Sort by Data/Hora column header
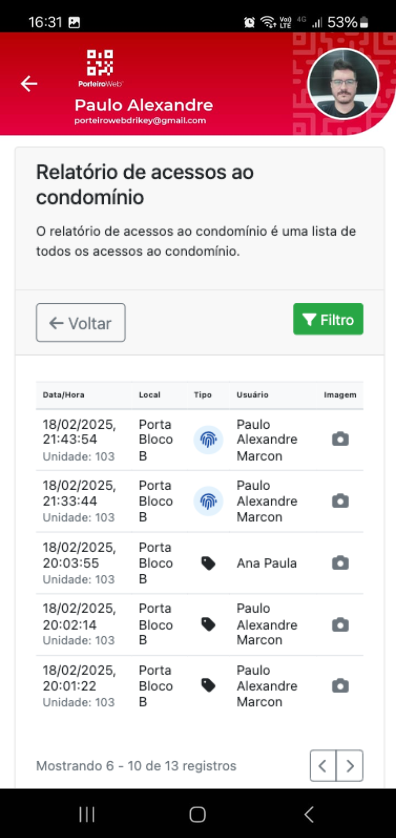This screenshot has height=838, width=396. pyautogui.click(x=64, y=395)
